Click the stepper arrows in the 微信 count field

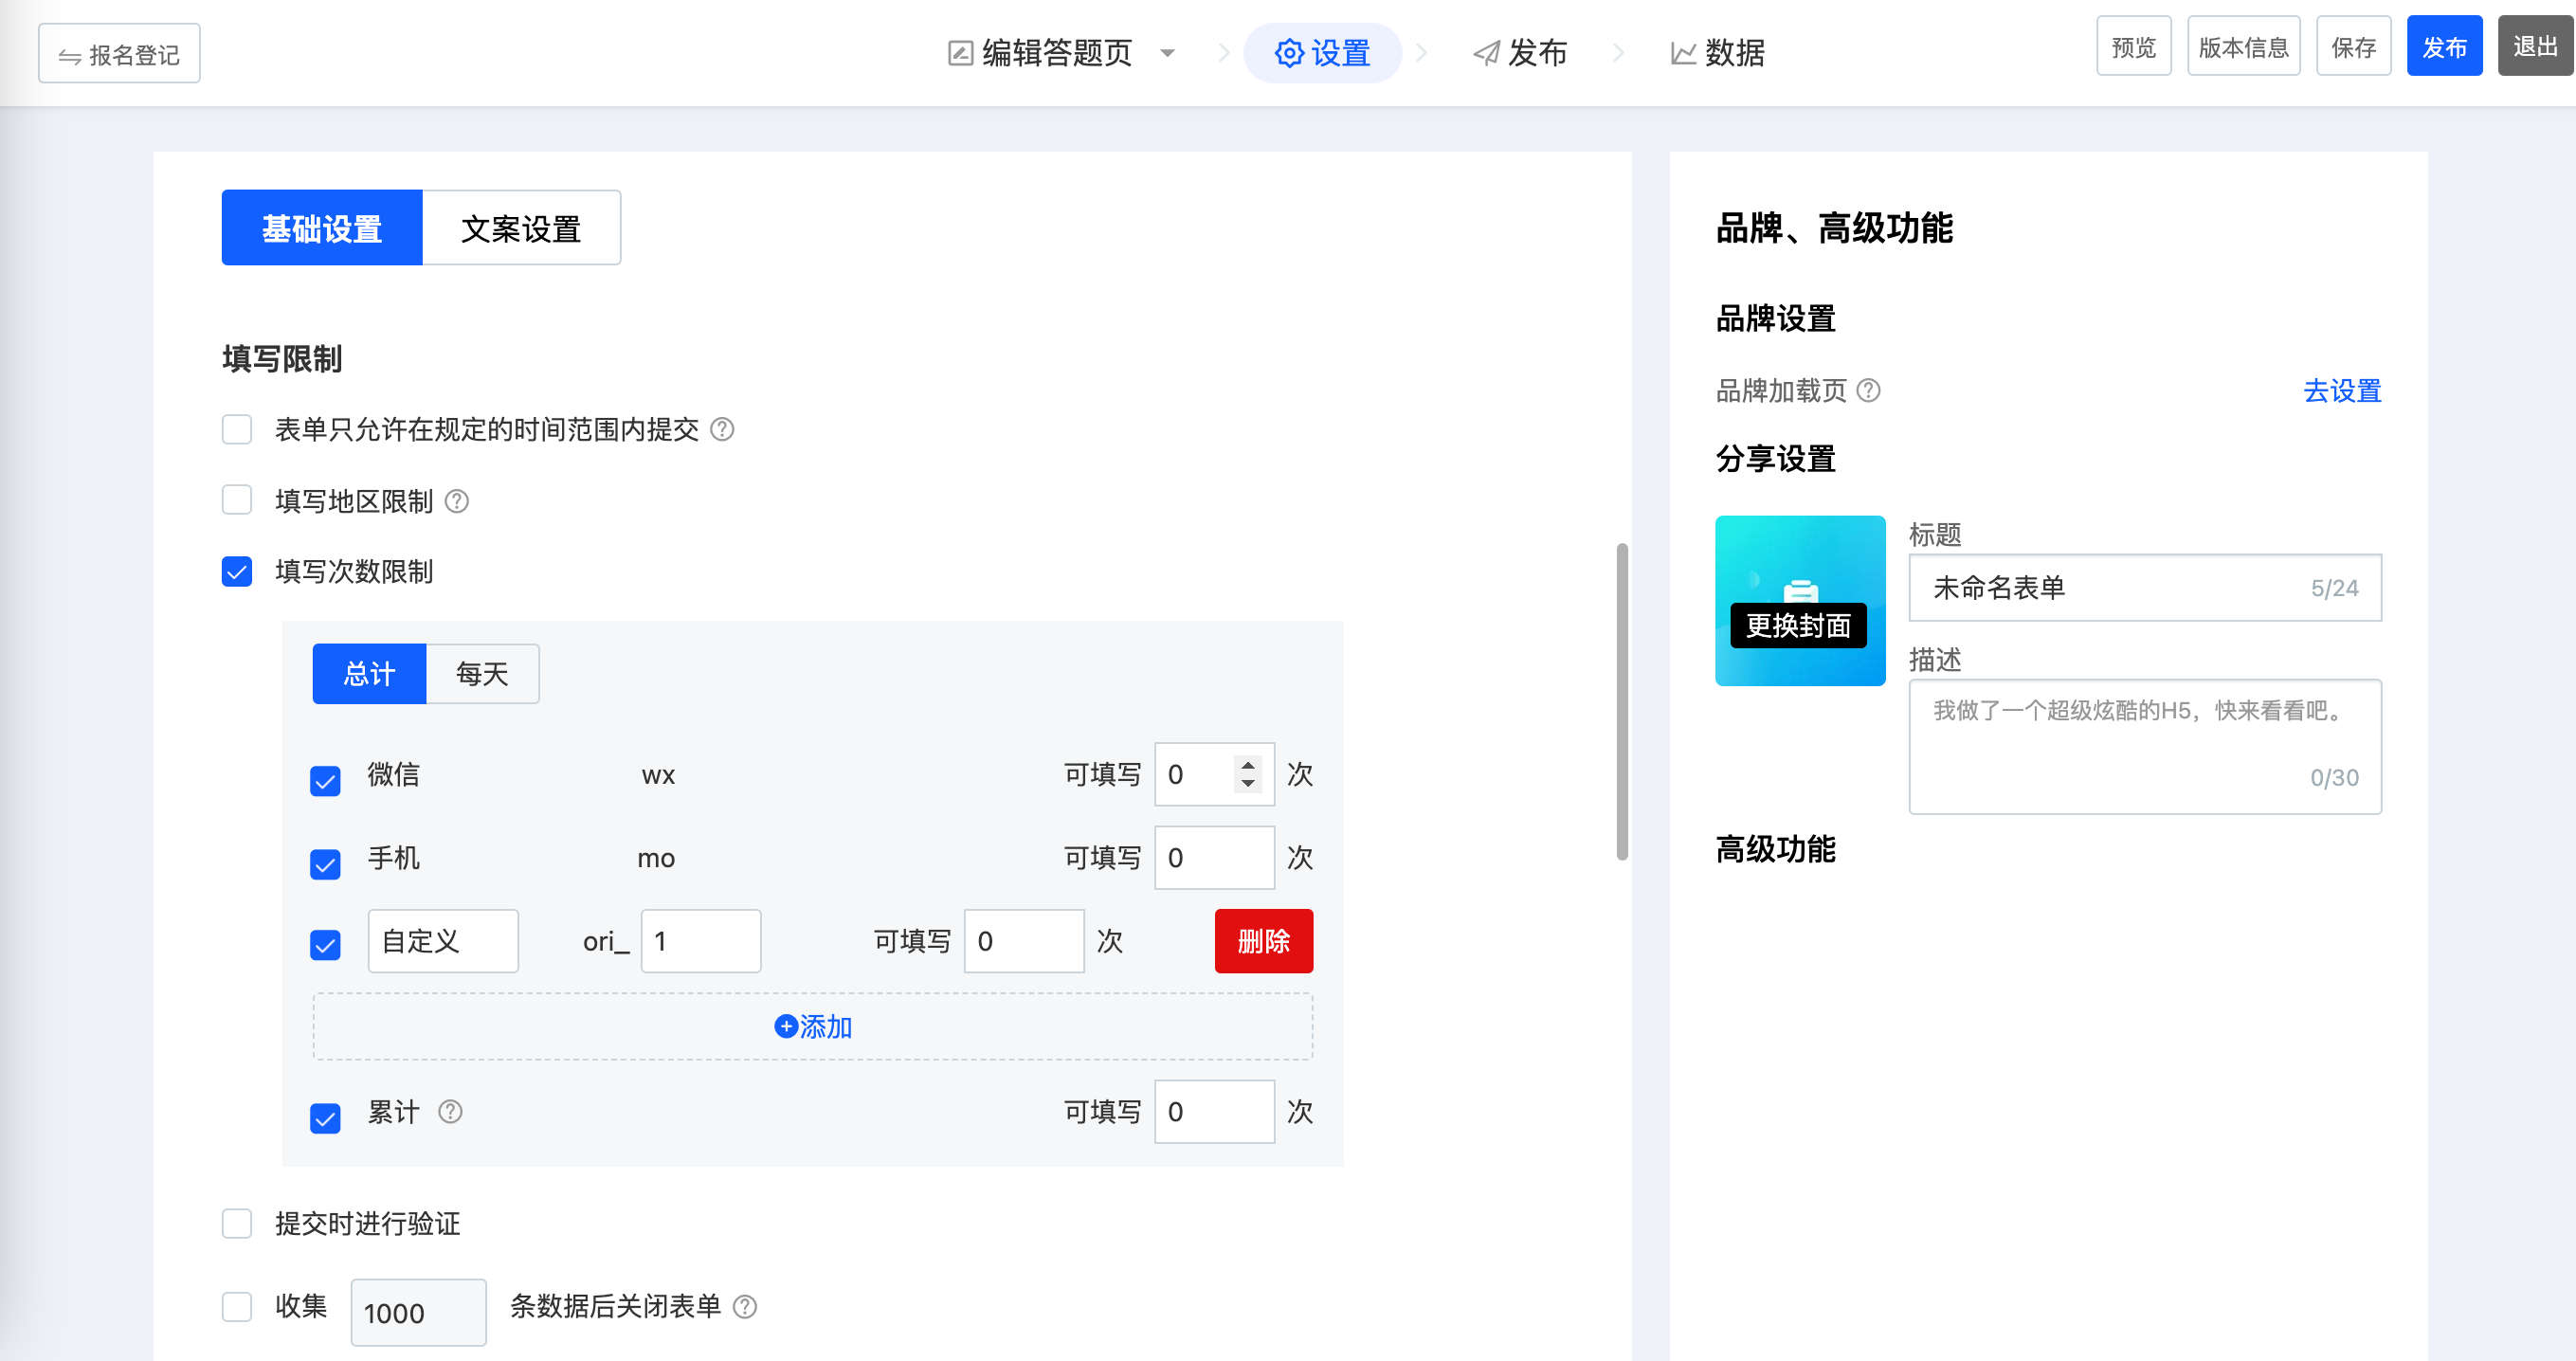pos(1247,774)
